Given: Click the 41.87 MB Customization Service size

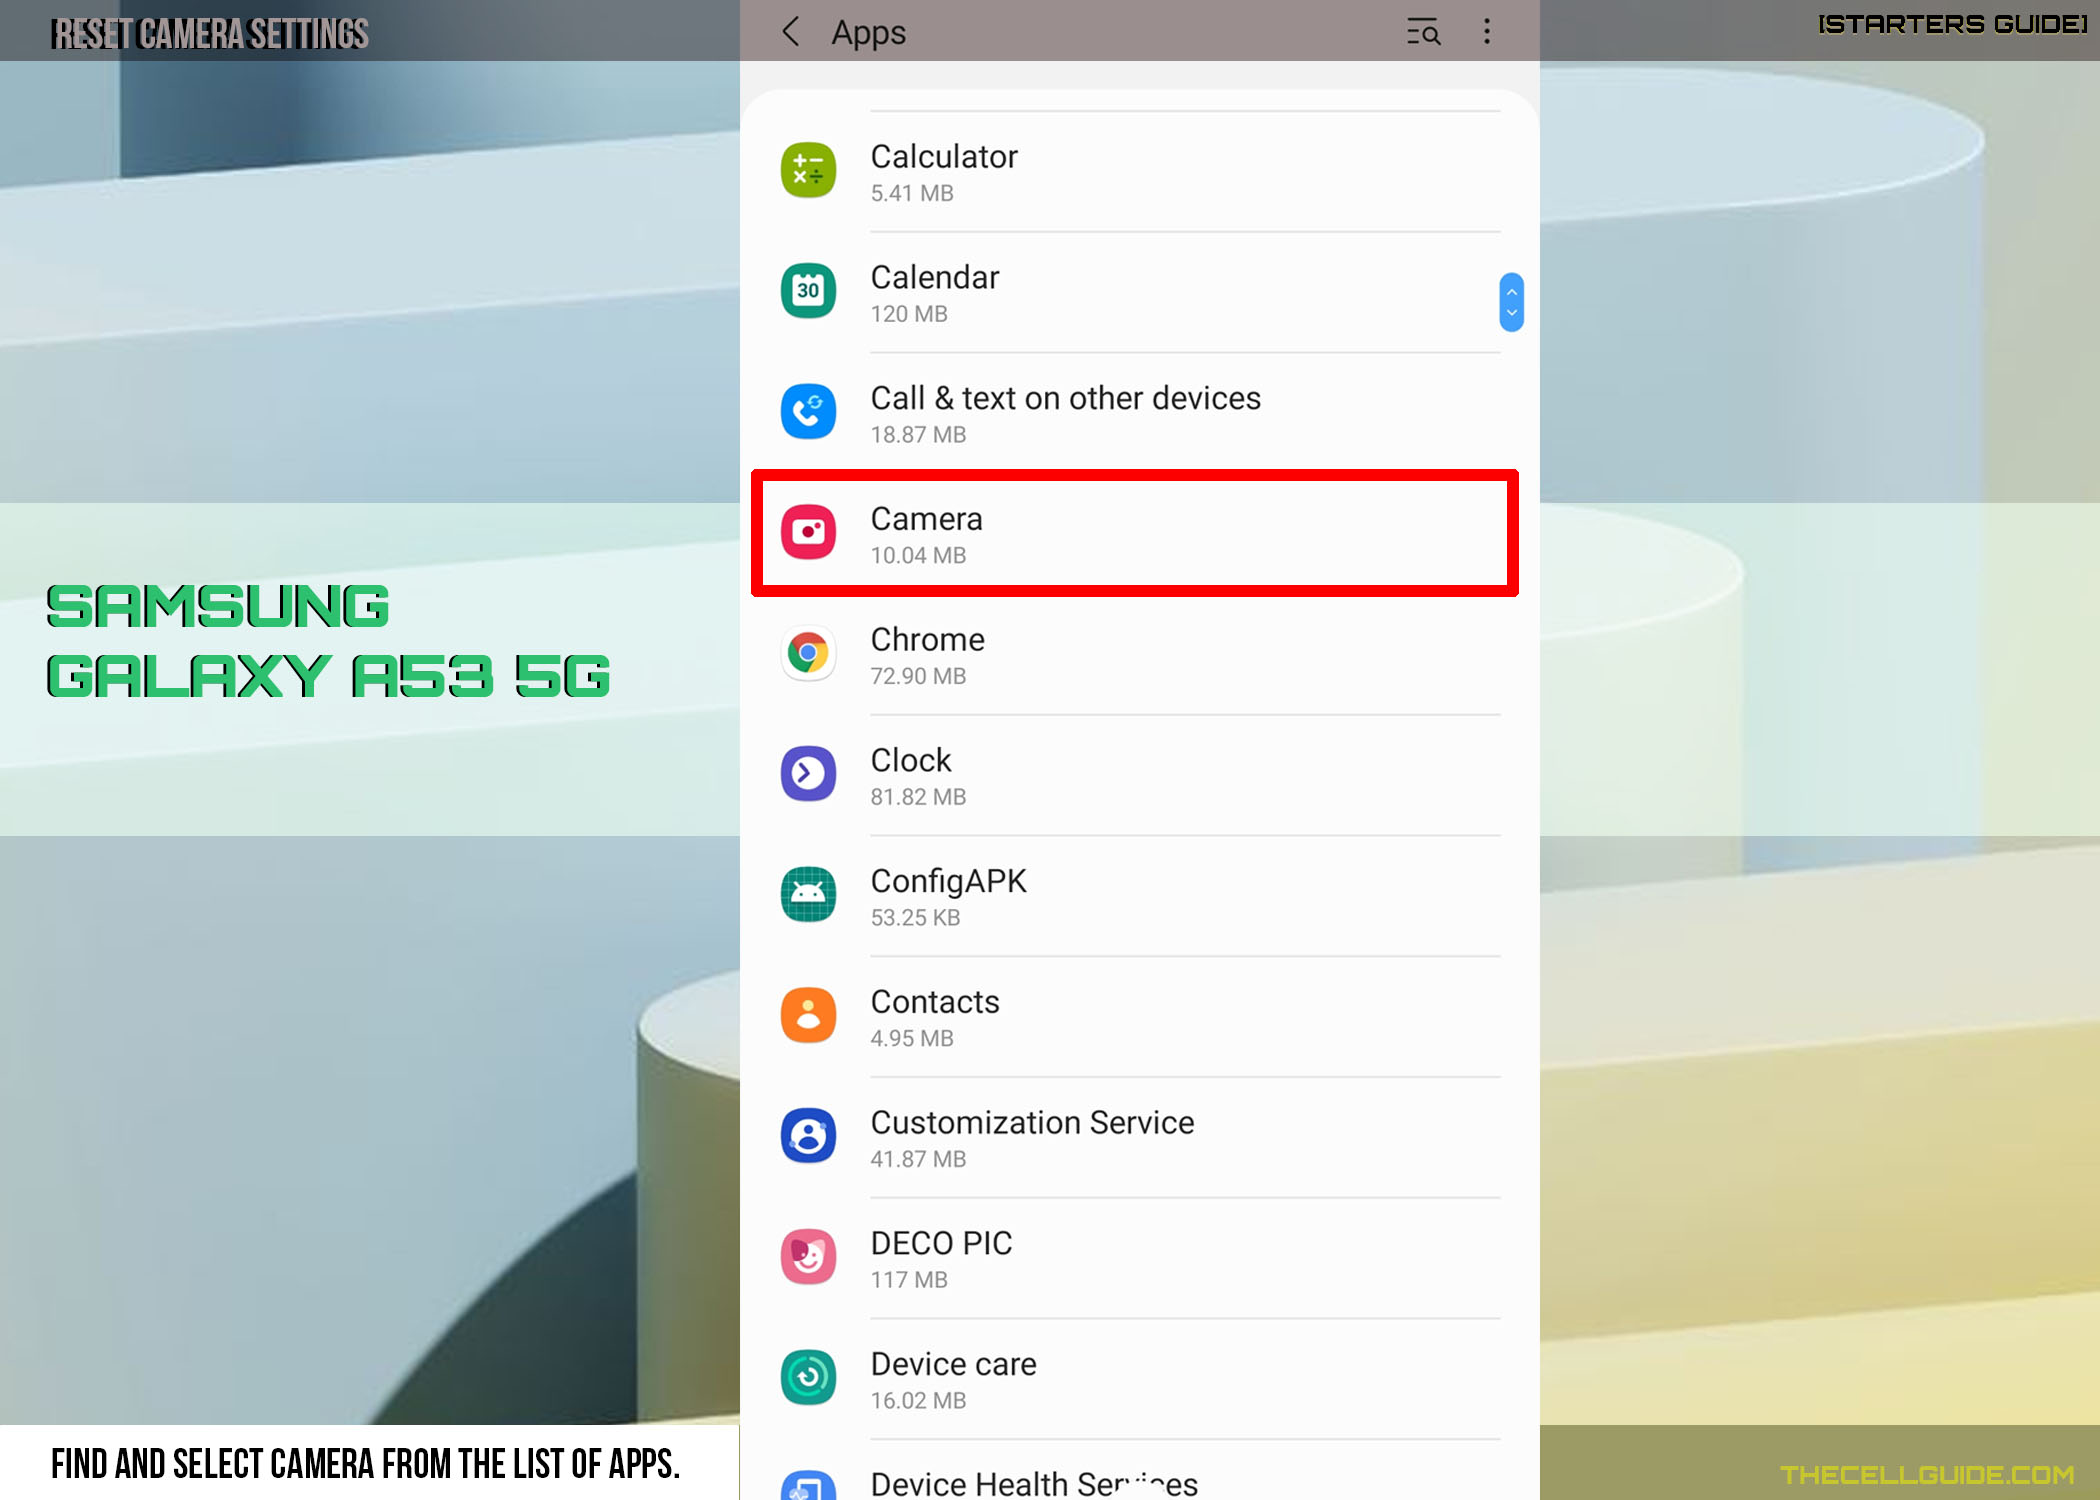Looking at the screenshot, I should (x=918, y=1159).
